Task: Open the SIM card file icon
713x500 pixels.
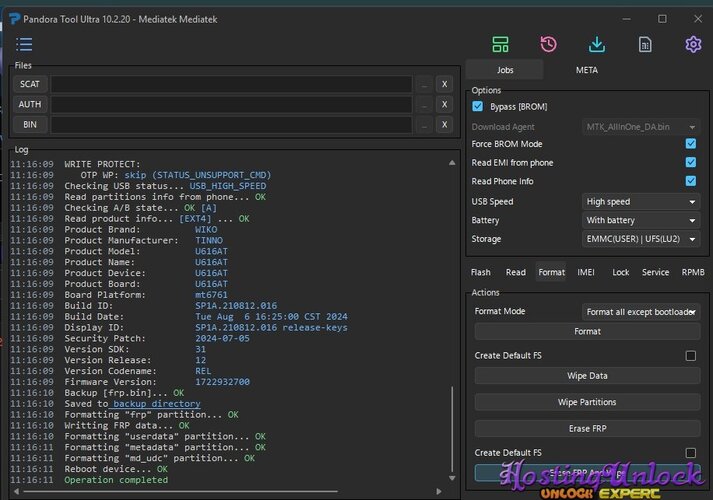Action: [645, 45]
